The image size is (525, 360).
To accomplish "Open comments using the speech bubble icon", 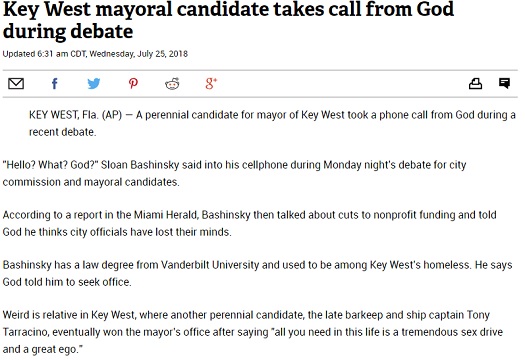I will click(504, 83).
